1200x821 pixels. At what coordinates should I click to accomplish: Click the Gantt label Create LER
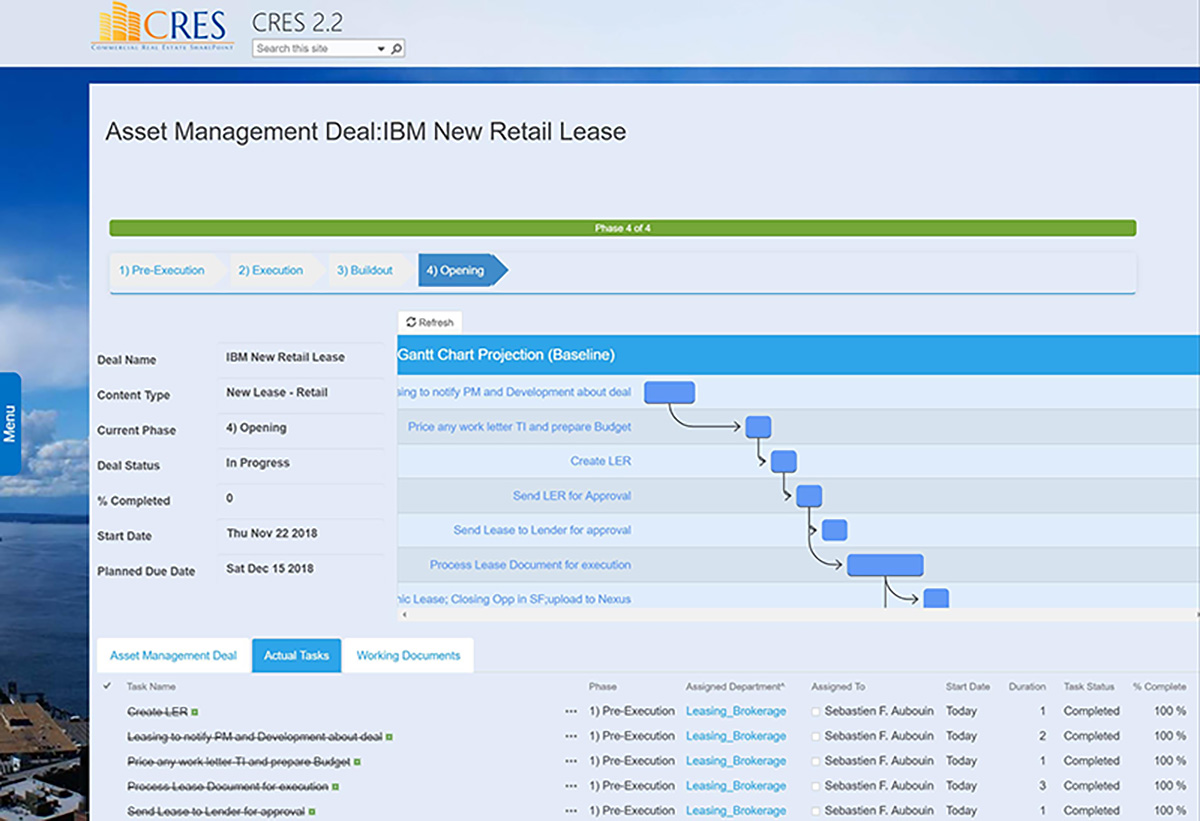click(x=601, y=461)
